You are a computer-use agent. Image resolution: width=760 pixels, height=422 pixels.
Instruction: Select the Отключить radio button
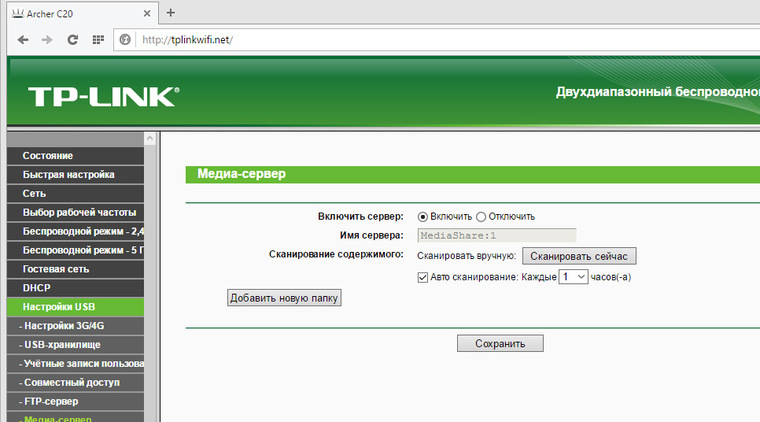tap(481, 217)
